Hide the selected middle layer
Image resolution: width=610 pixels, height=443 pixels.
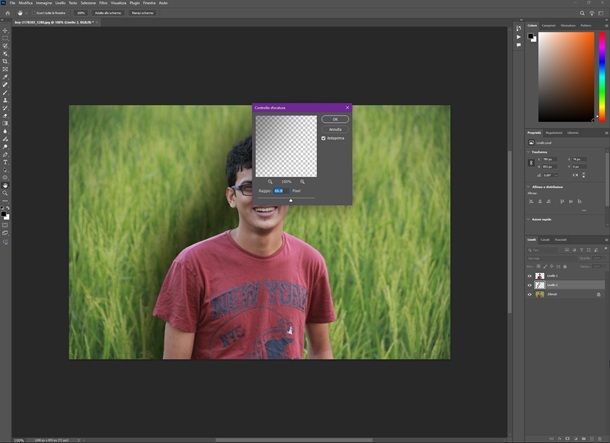529,285
